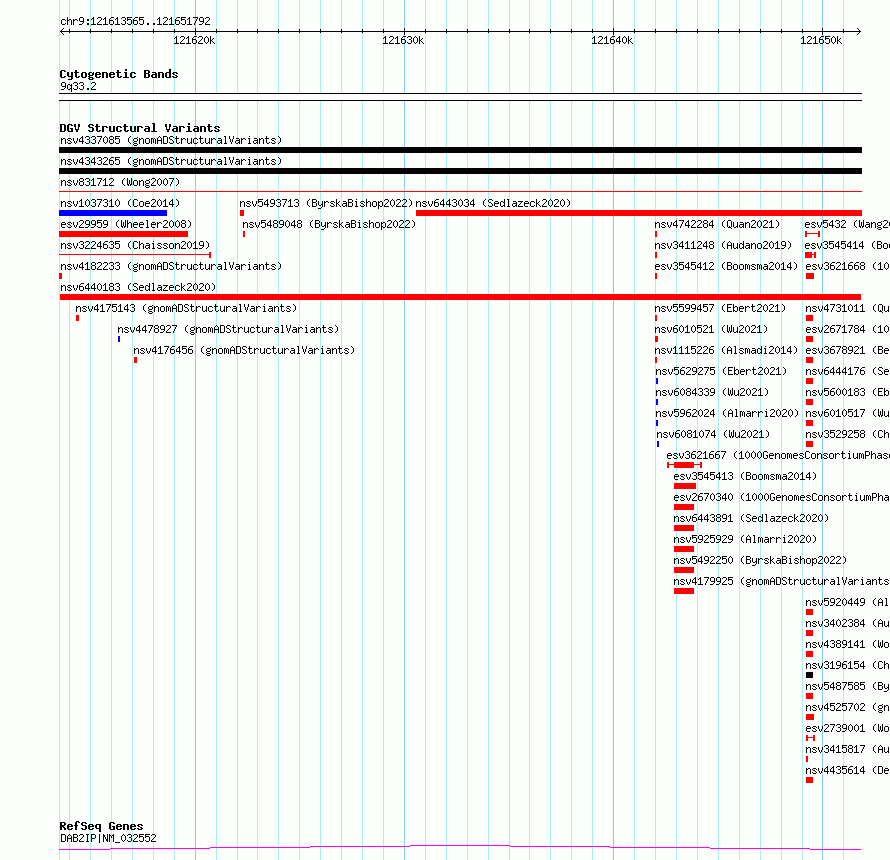This screenshot has height=860, width=890.
Task: Click the 9q33.2 cytogenetic band label
Action: (78, 86)
